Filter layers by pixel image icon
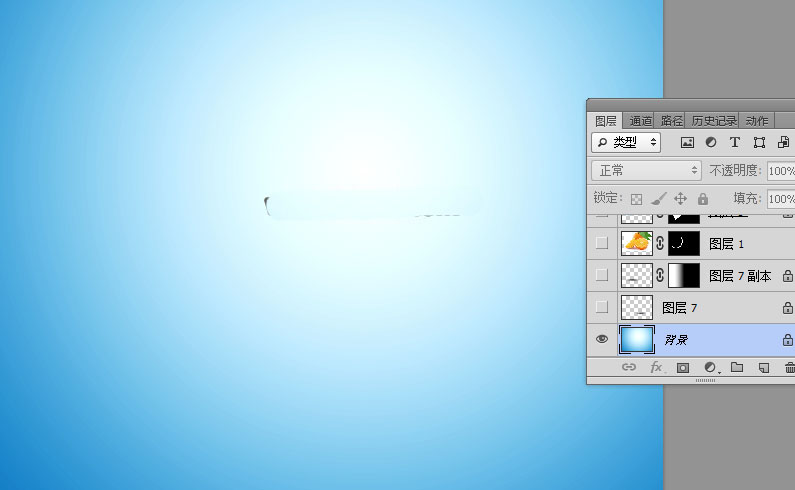 coord(687,143)
